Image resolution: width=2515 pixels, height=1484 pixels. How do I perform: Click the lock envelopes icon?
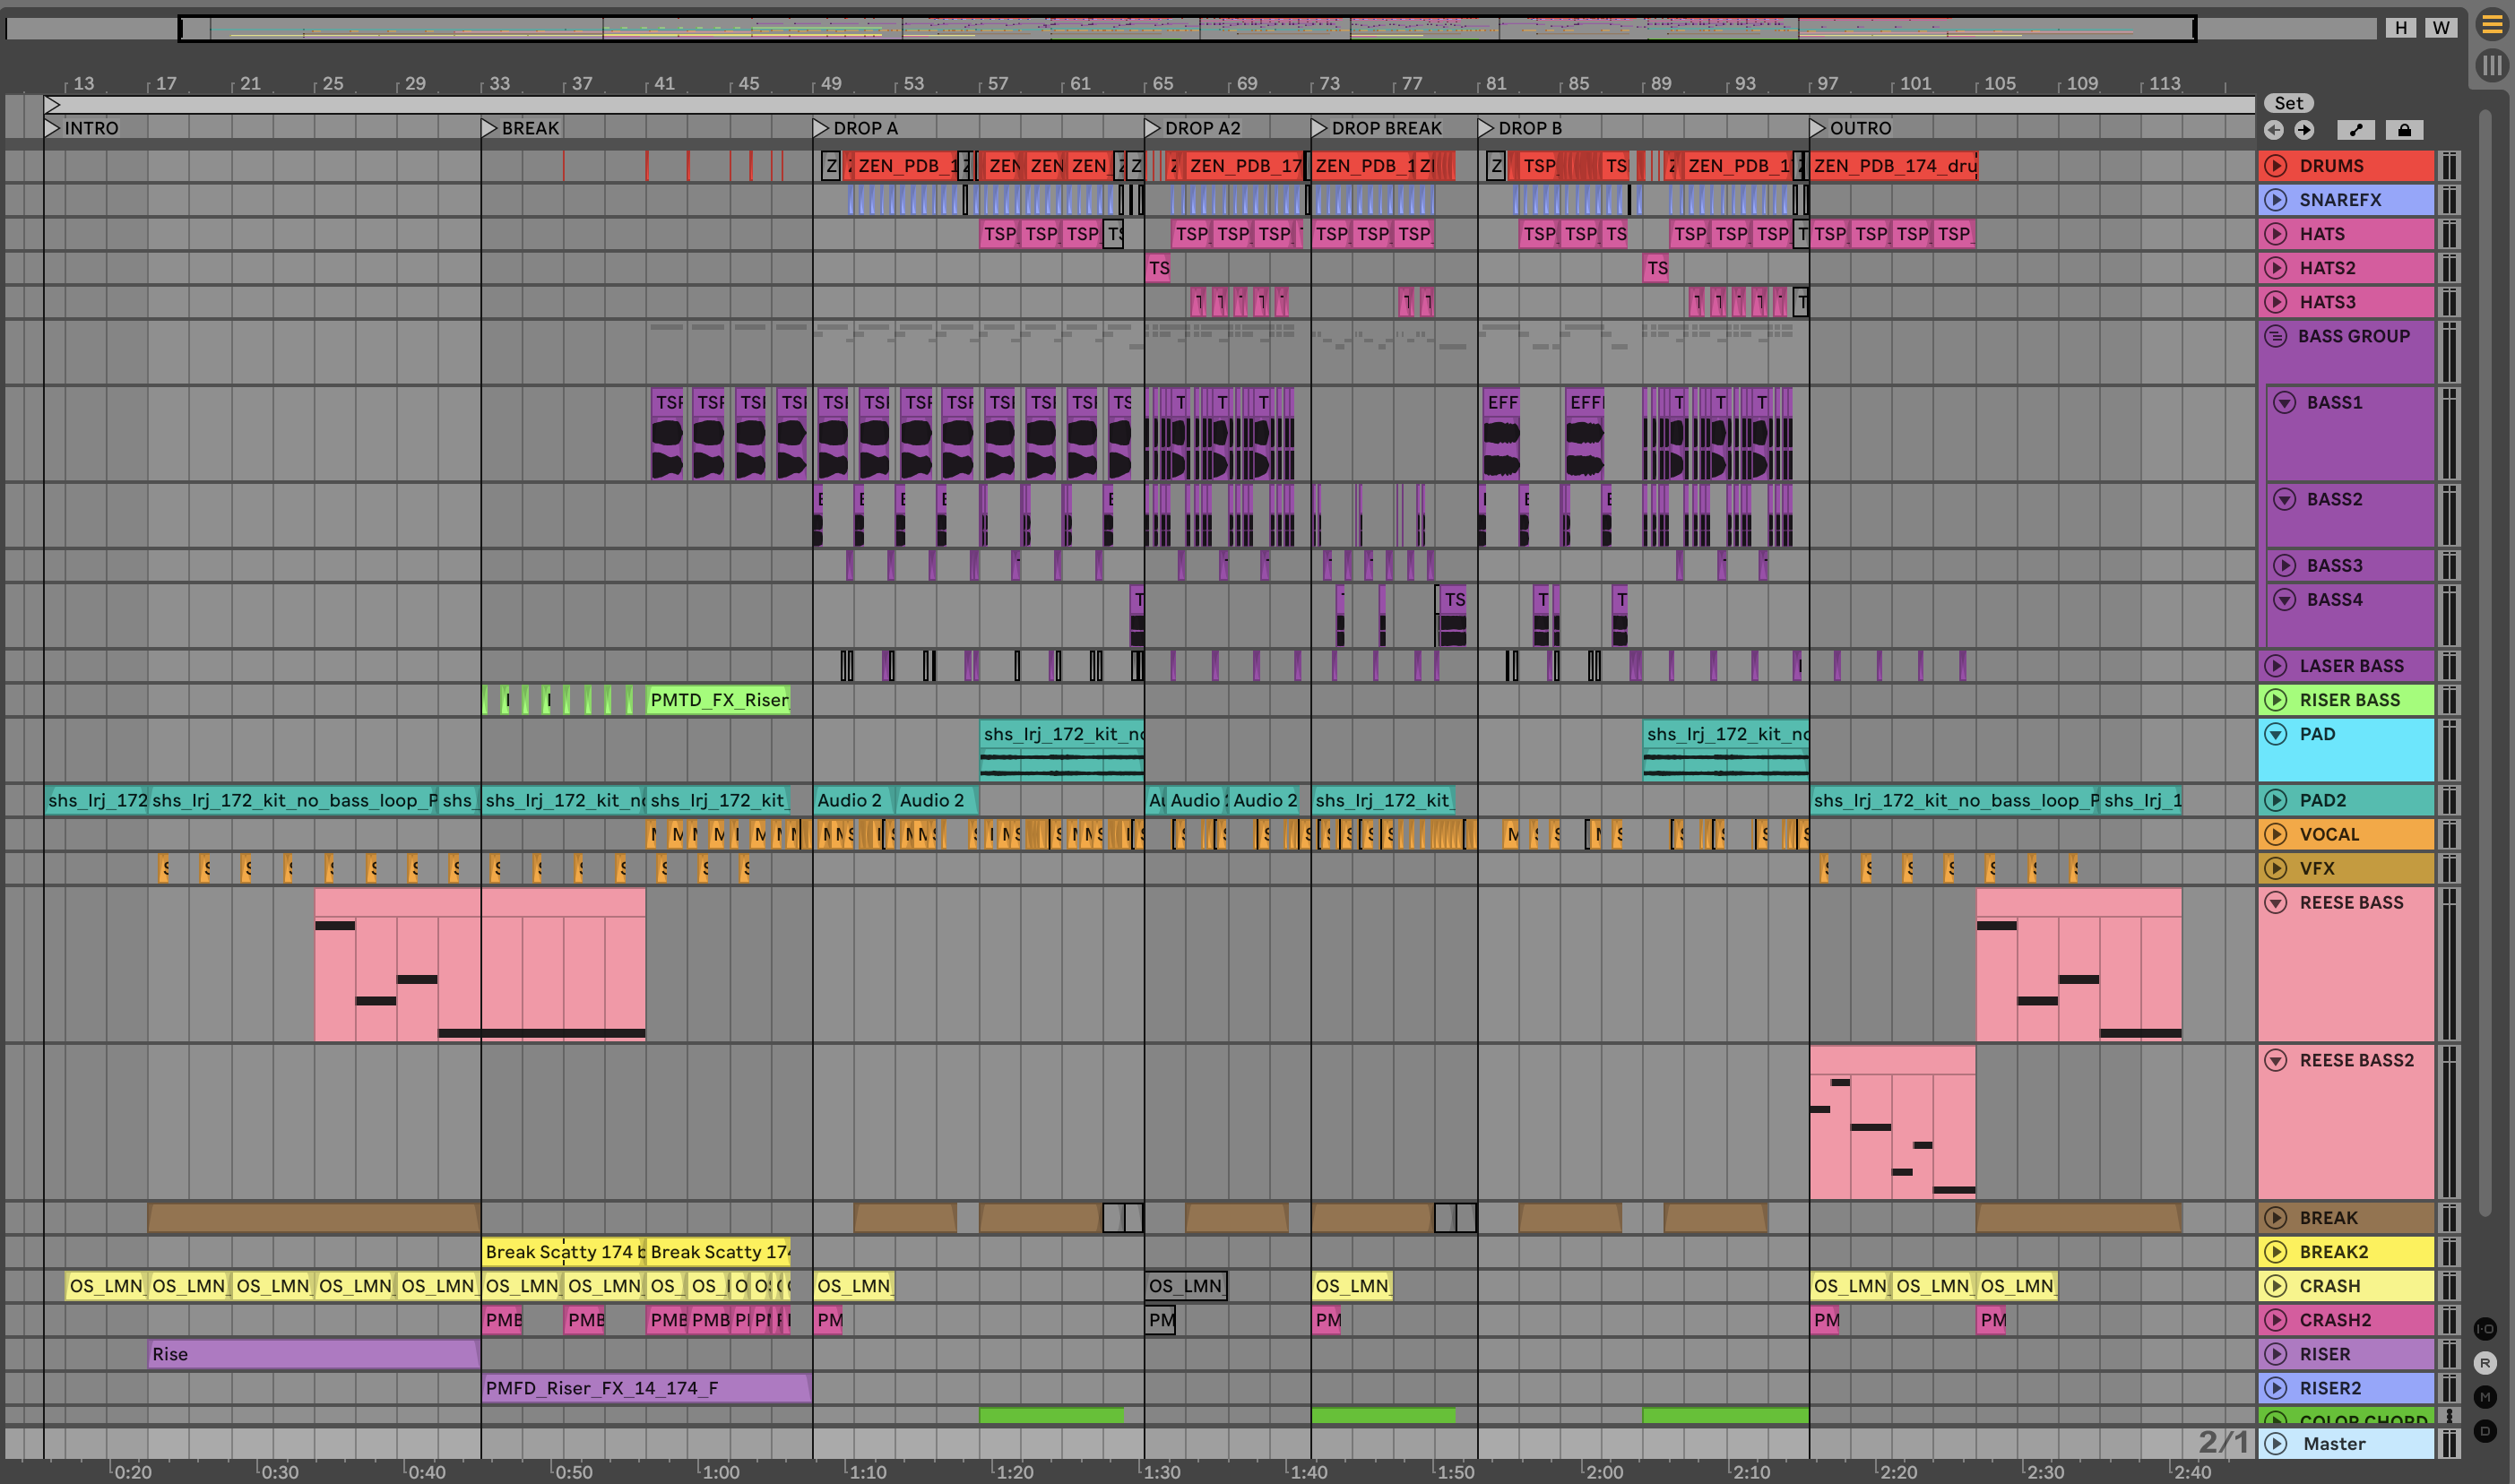[x=2404, y=130]
